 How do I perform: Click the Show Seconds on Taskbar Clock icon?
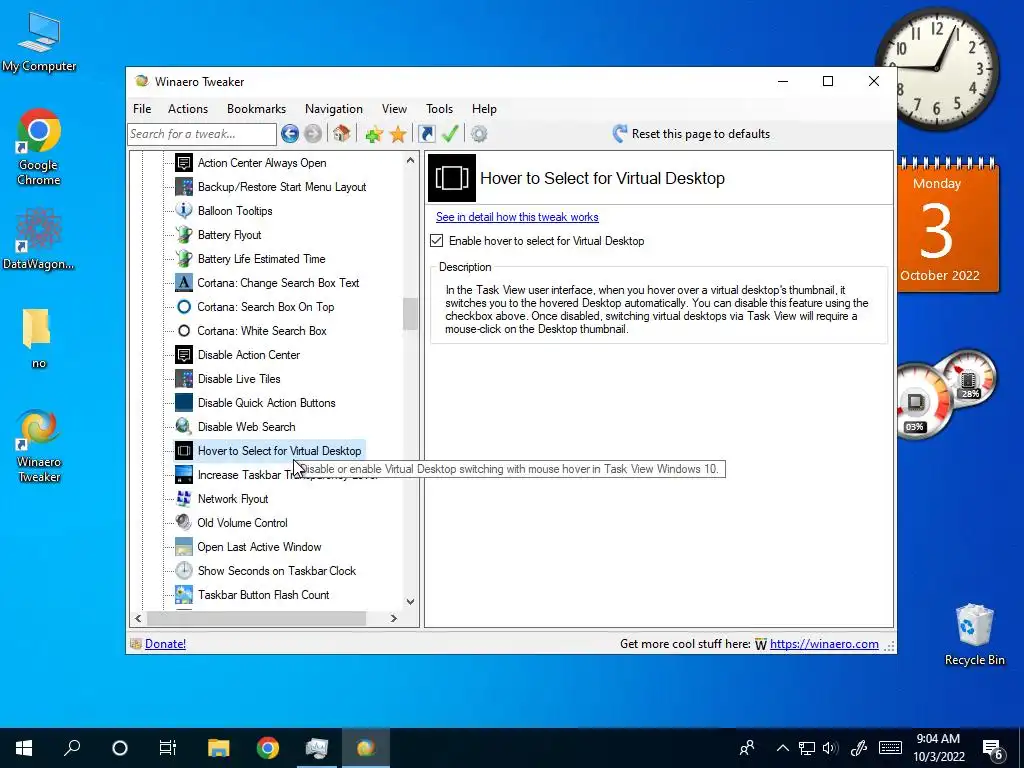coord(184,570)
